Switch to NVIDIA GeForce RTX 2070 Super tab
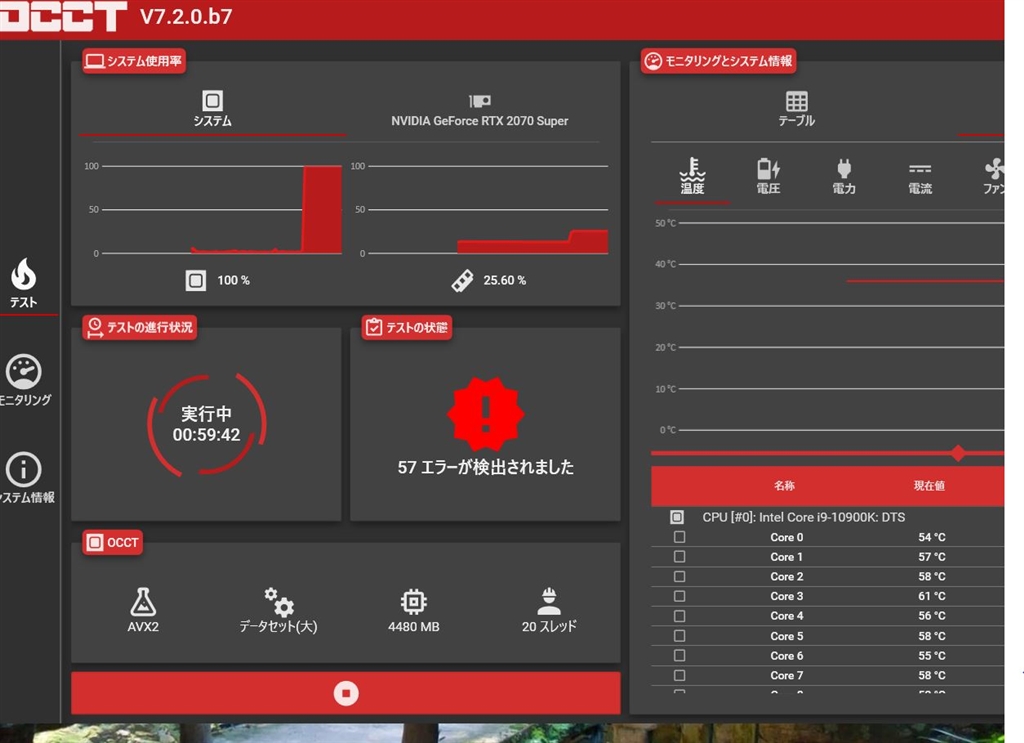 479,110
